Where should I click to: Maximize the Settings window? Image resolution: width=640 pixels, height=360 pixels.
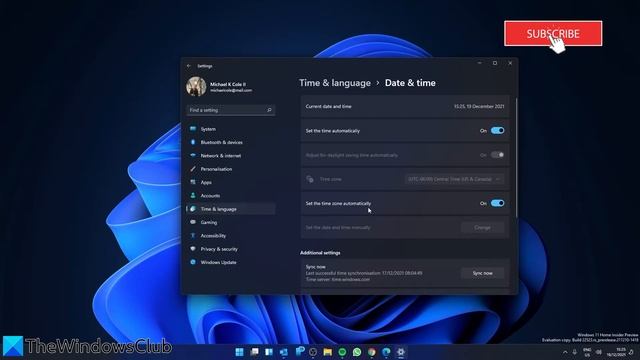[495, 63]
